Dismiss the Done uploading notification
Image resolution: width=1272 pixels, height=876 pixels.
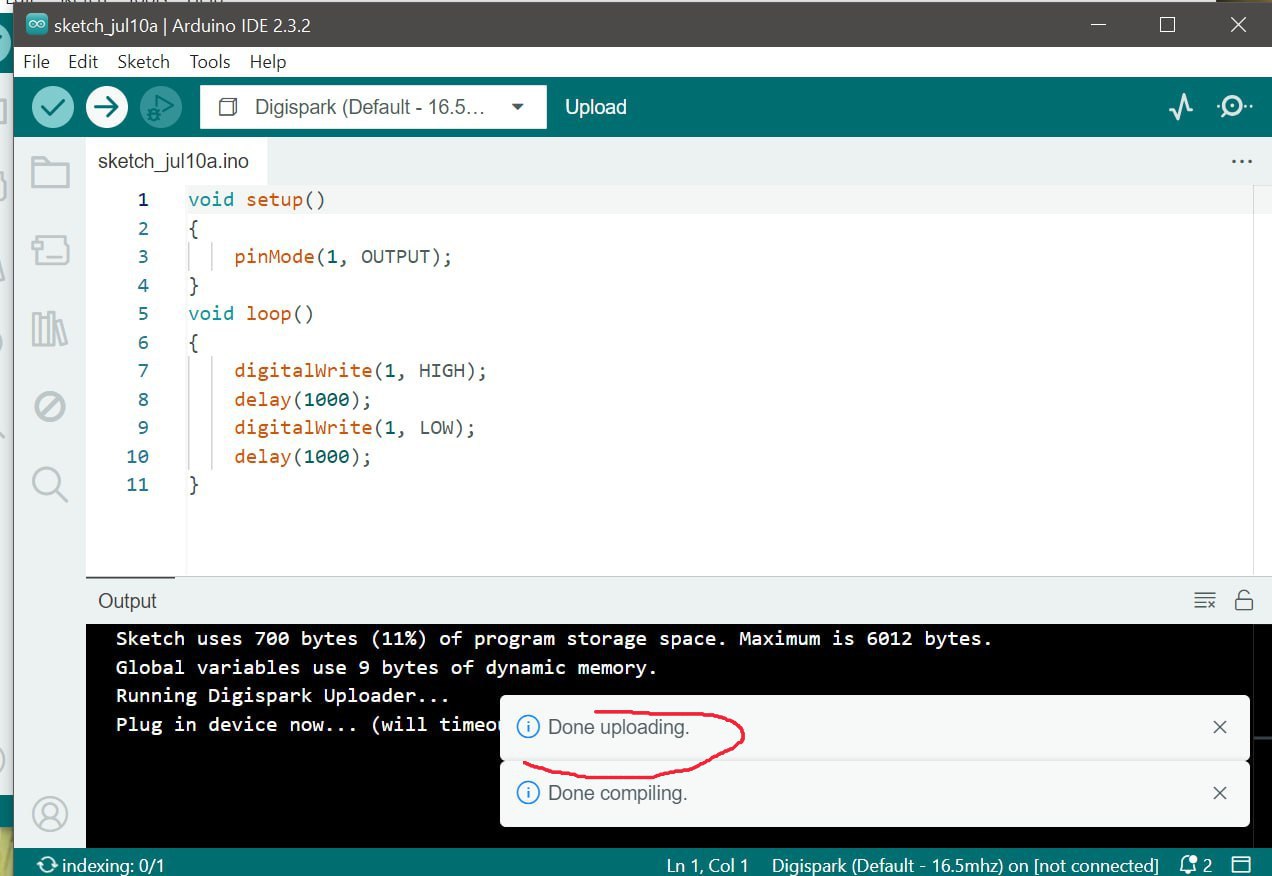tap(1219, 727)
